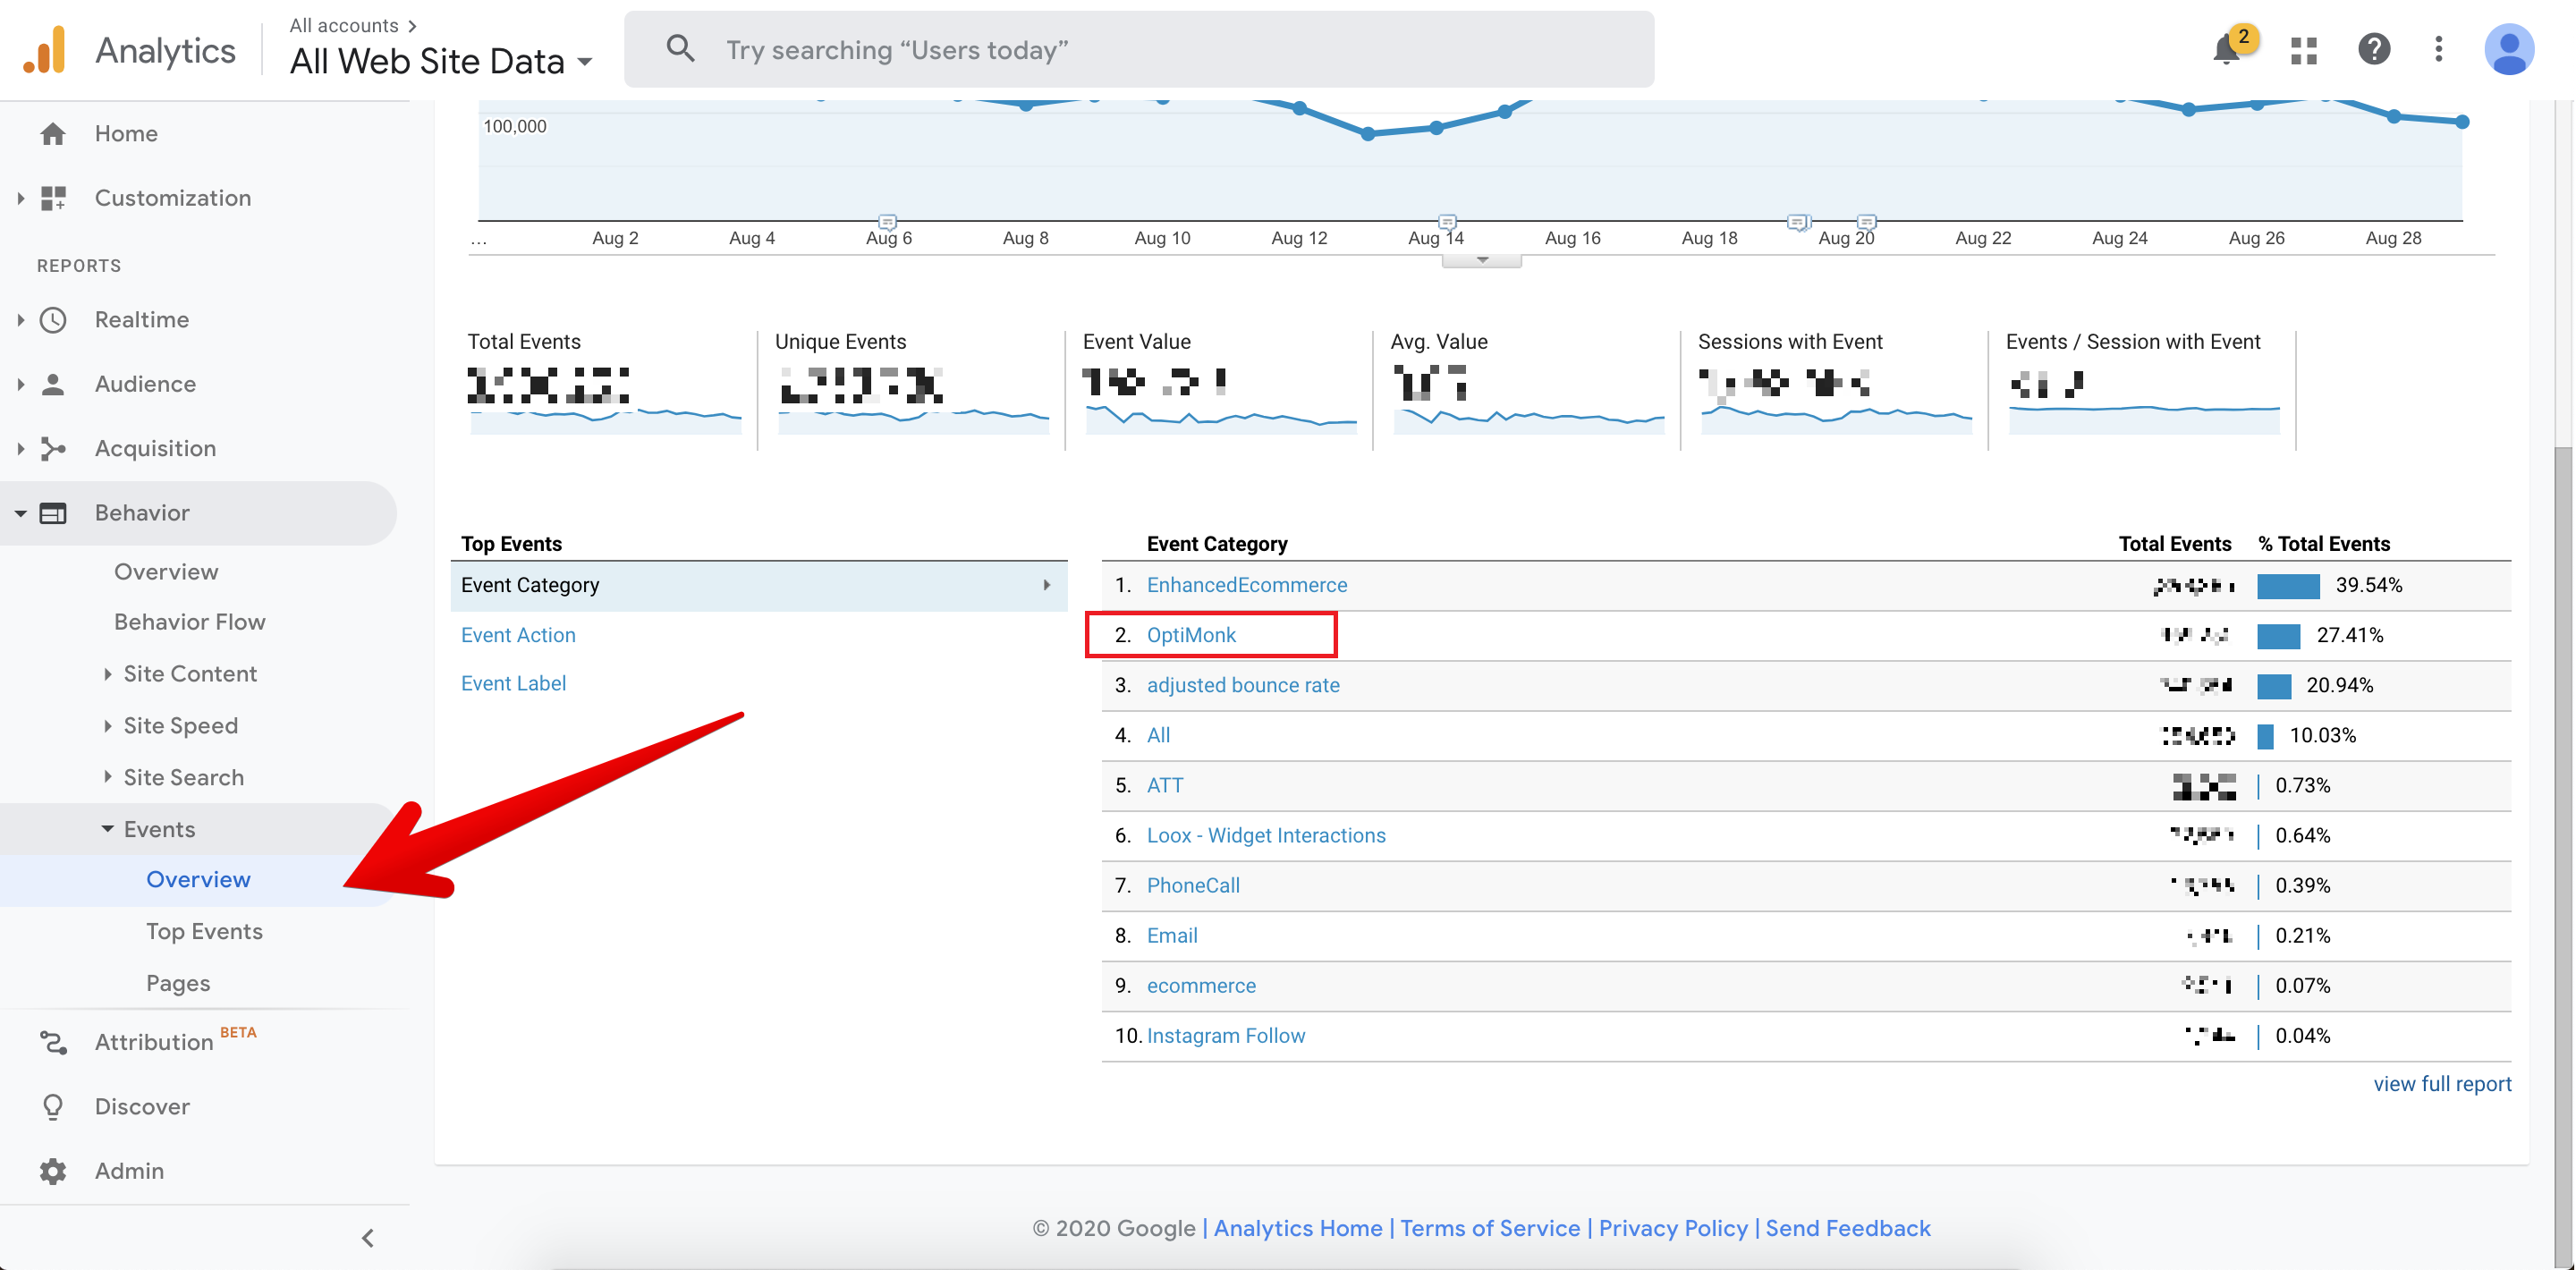Open Behavior Overview in the sidebar
The height and width of the screenshot is (1270, 2576).
coord(166,572)
